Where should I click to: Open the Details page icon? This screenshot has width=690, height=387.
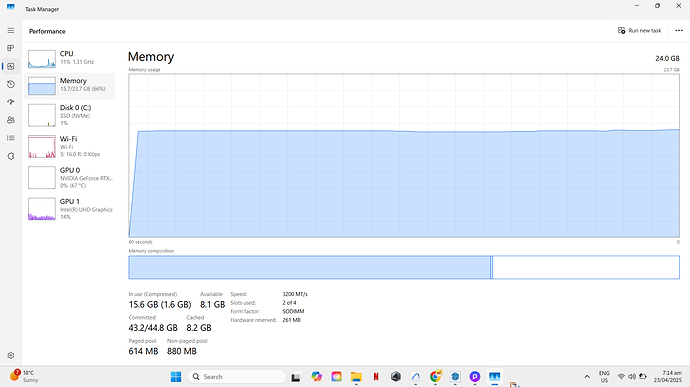point(11,138)
